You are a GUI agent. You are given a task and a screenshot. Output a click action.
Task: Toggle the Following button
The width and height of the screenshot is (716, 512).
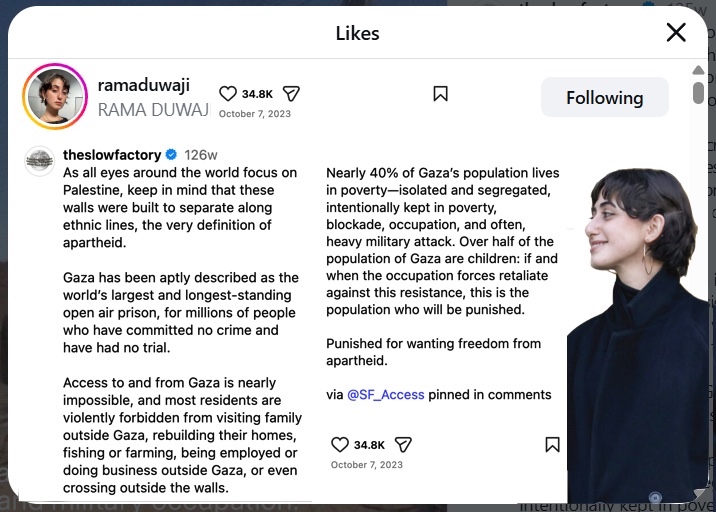[604, 97]
